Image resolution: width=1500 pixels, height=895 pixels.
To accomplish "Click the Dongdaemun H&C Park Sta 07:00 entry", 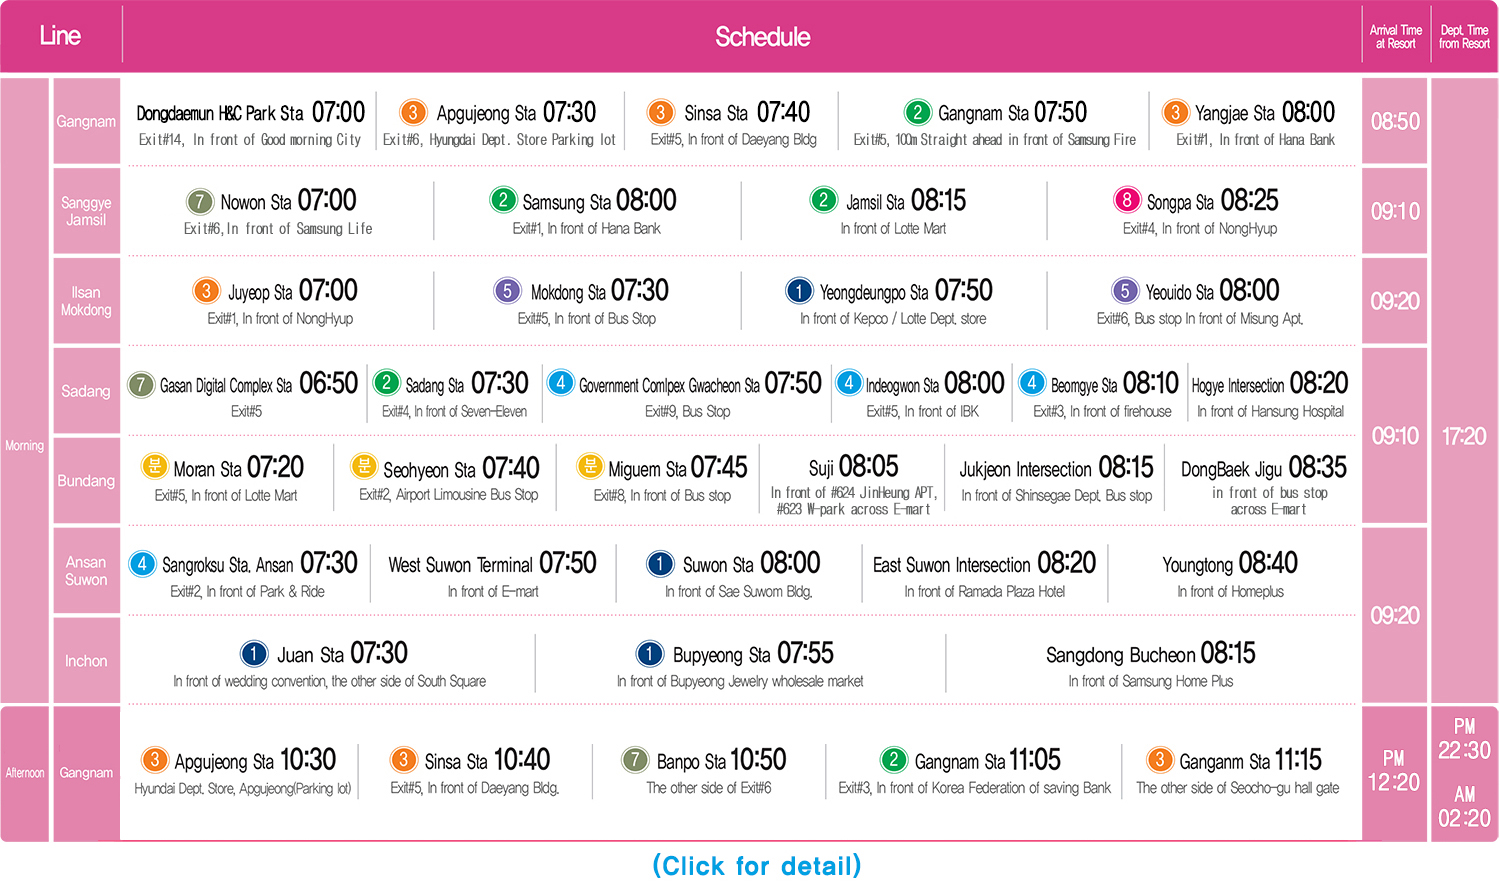I will click(x=250, y=123).
